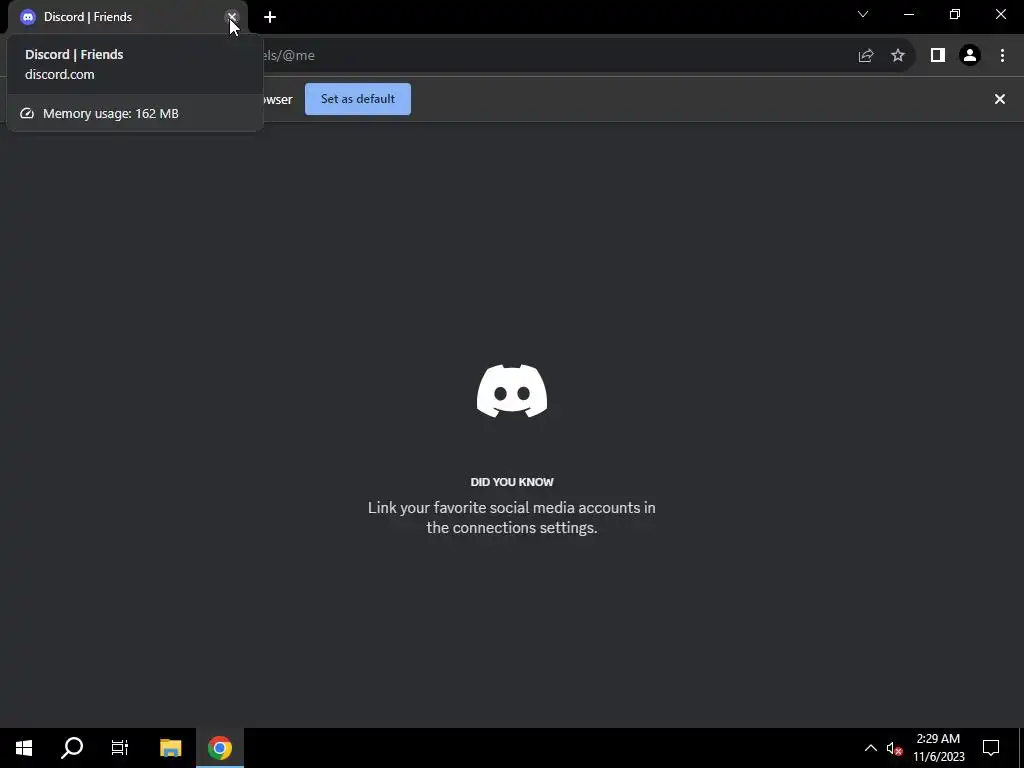This screenshot has height=768, width=1024.
Task: Open the Windows Start menu
Action: 24,748
